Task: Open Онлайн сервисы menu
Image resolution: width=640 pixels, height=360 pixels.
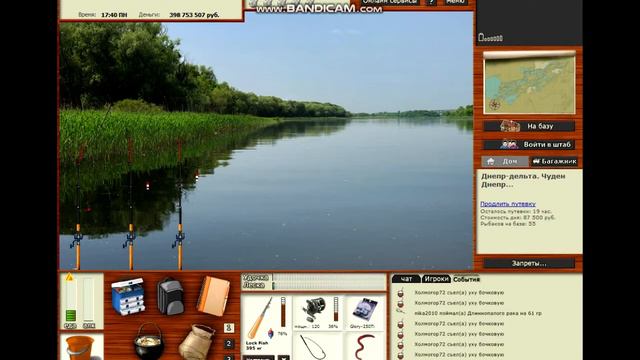Action: [x=390, y=2]
